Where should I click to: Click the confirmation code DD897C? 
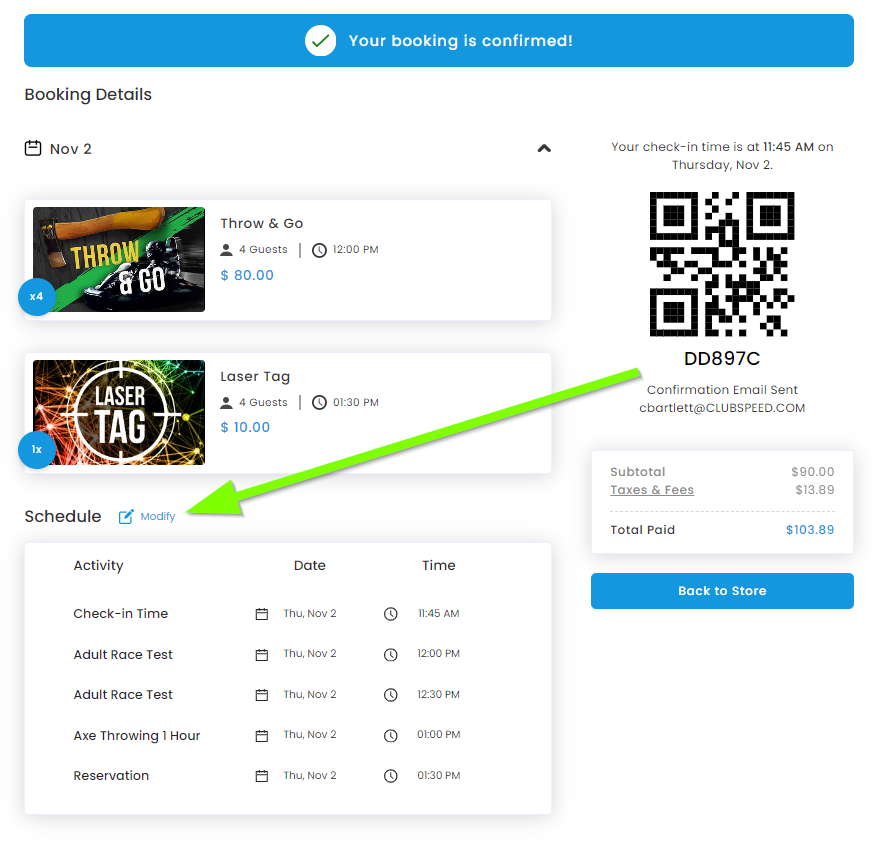pos(722,359)
